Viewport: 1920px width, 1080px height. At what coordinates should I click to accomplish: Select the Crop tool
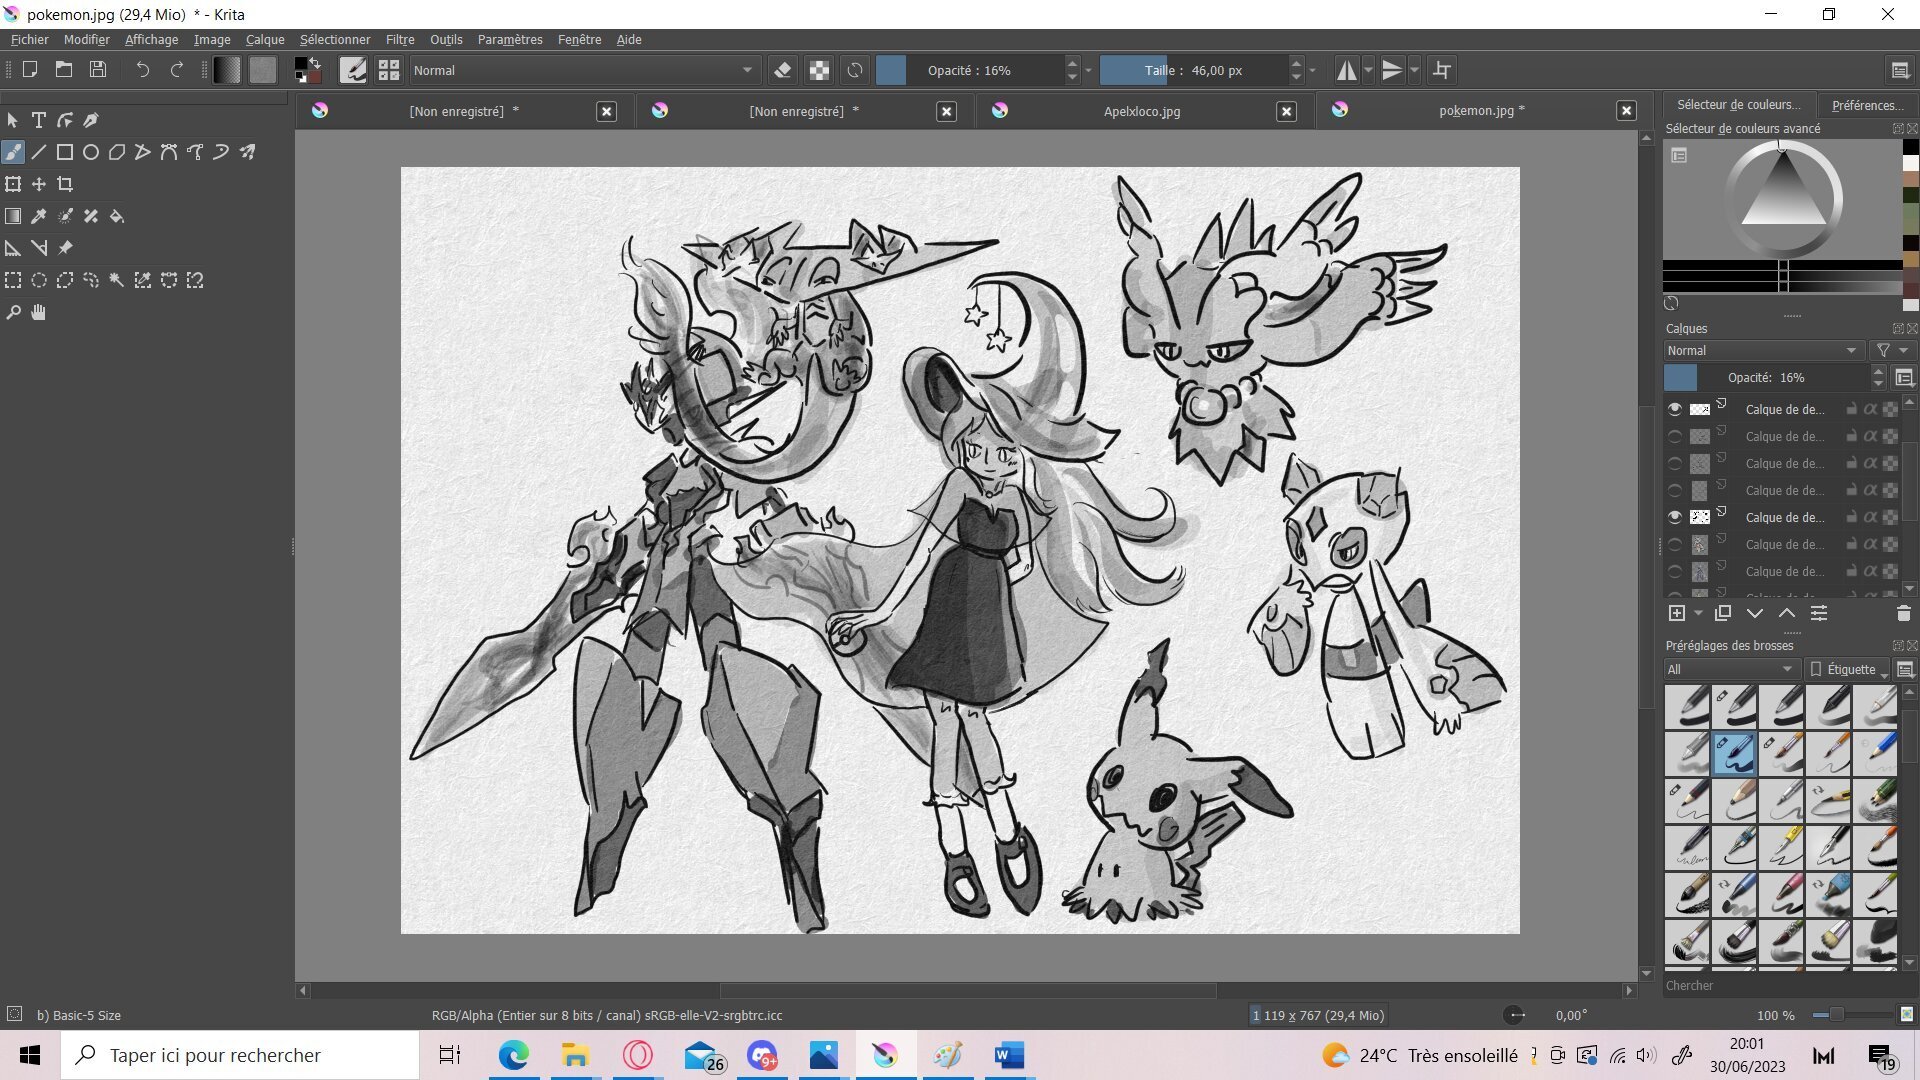click(65, 184)
